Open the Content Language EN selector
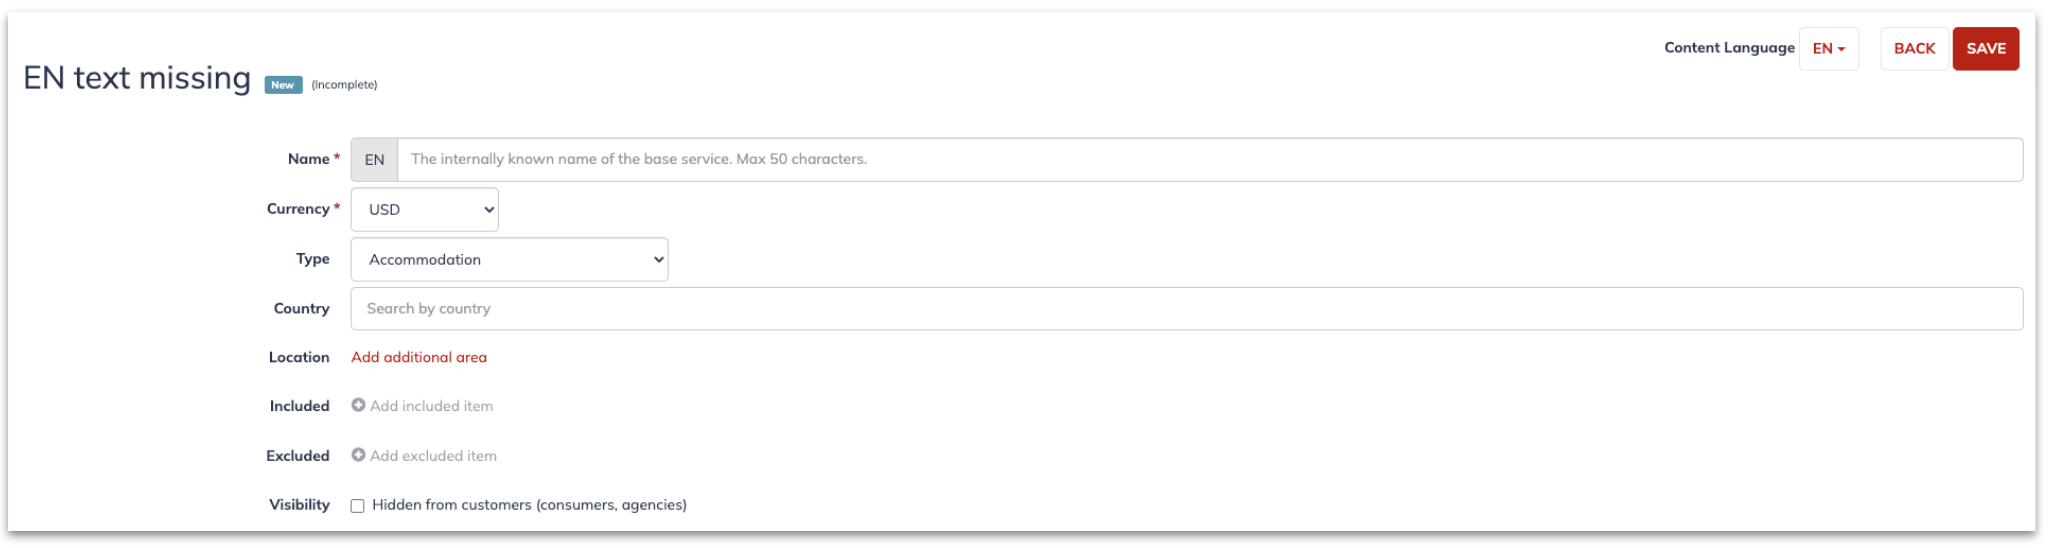 (1829, 49)
